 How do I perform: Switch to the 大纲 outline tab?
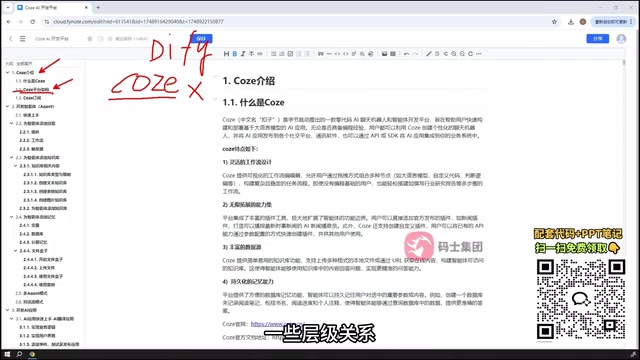[9, 64]
